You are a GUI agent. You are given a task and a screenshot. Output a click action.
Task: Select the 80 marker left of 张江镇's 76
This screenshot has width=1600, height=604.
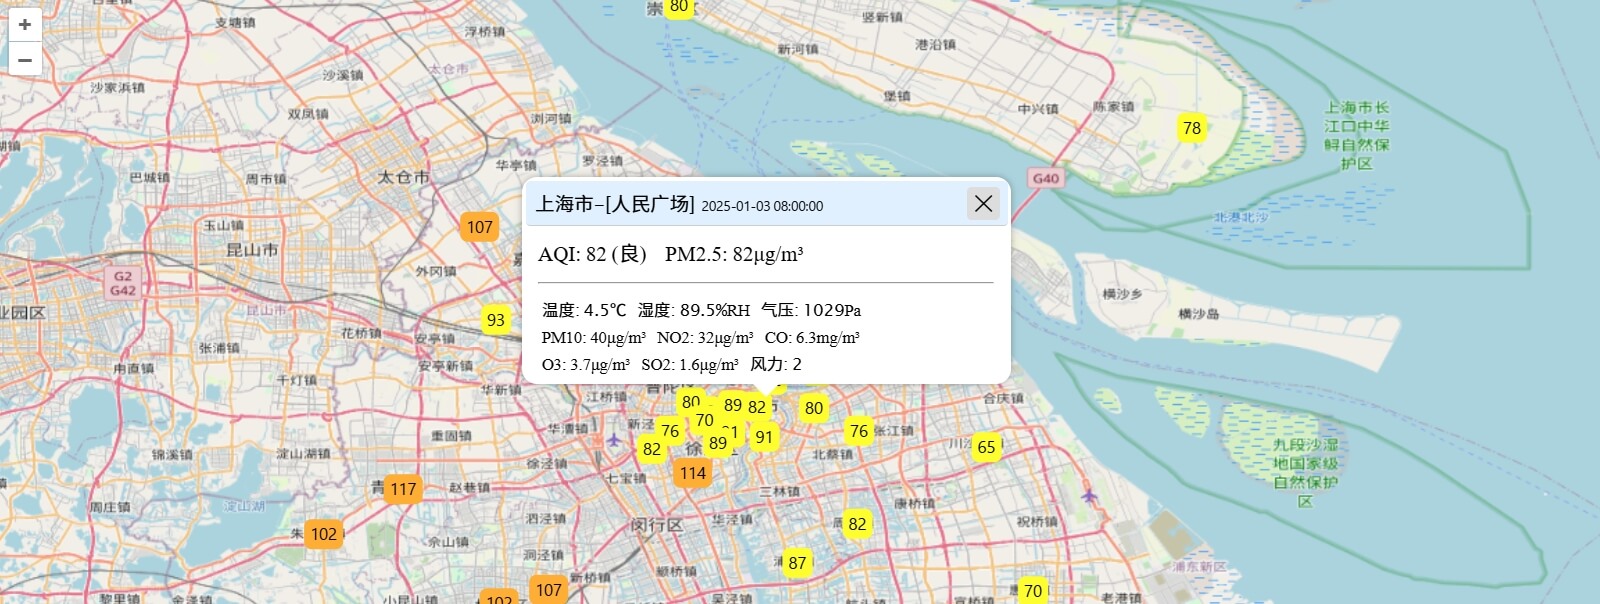coord(814,408)
